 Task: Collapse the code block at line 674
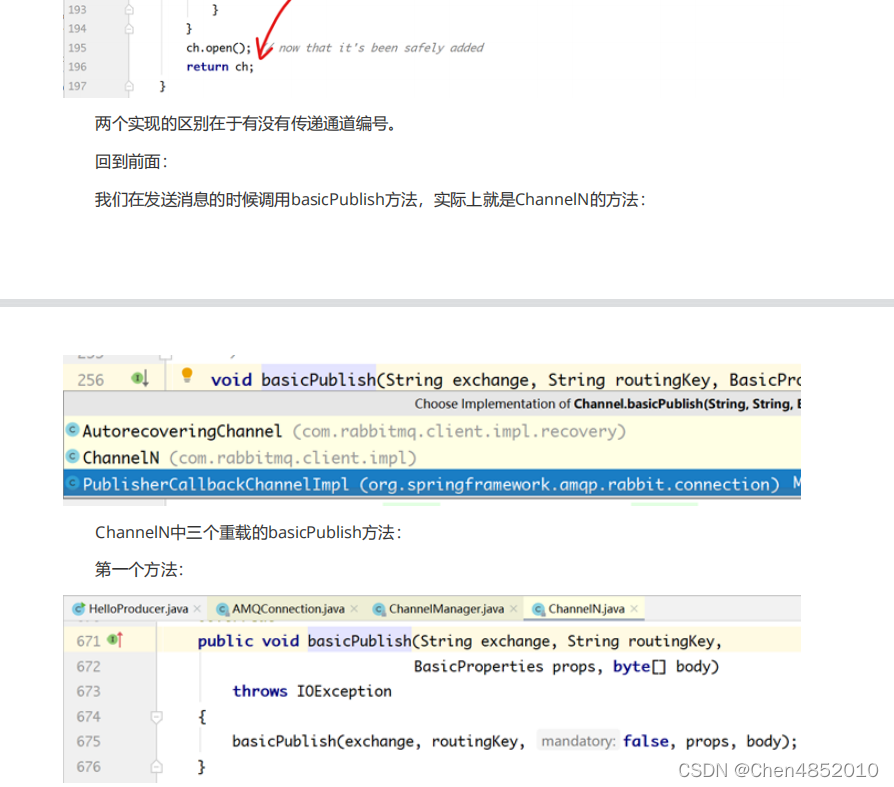(x=156, y=716)
